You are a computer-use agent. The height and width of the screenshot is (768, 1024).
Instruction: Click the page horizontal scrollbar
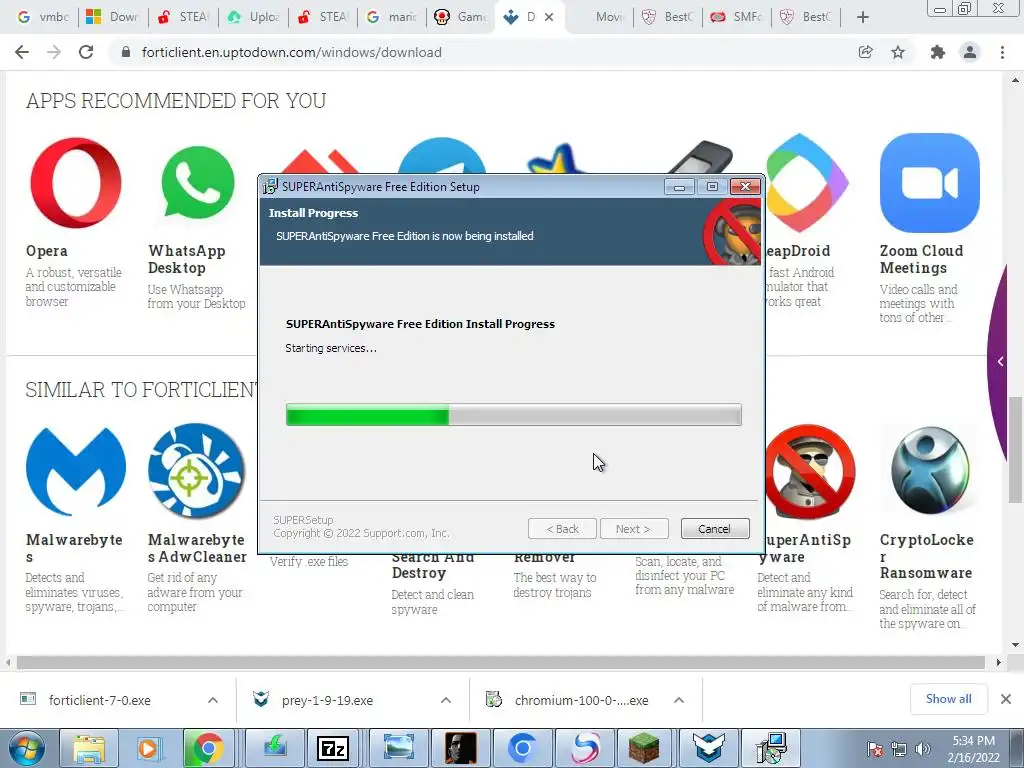pyautogui.click(x=501, y=662)
